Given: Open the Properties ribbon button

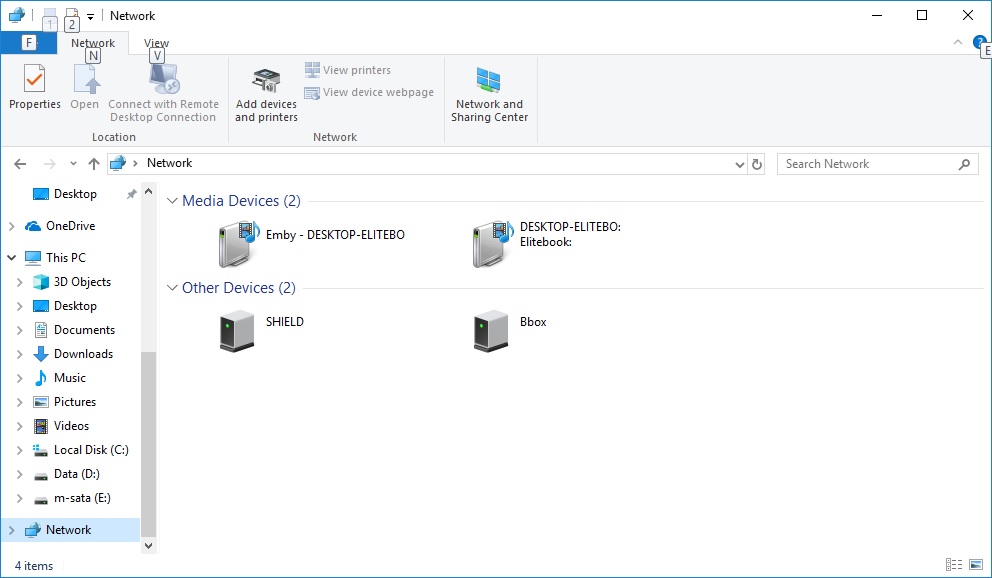Looking at the screenshot, I should (x=35, y=88).
